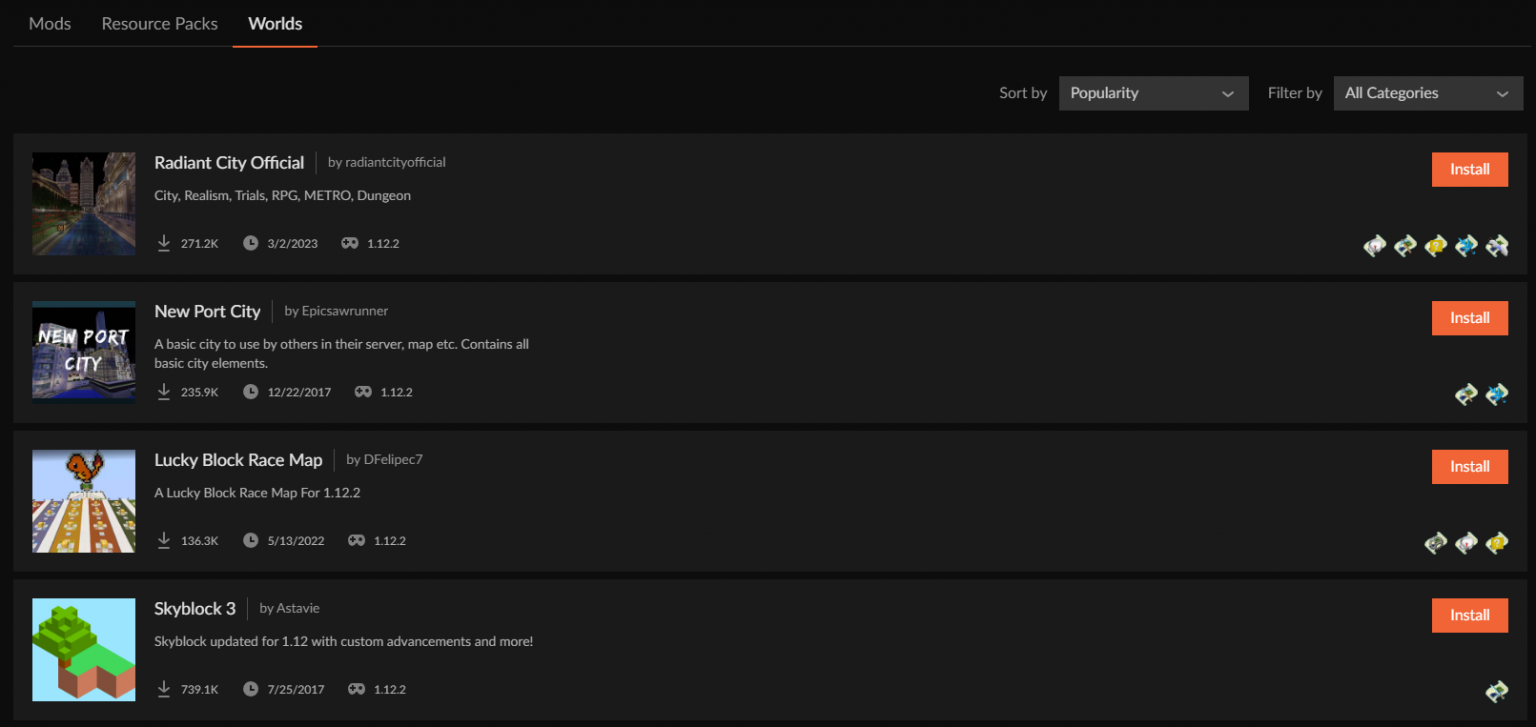Click the last category badge on Radiant City Official

[1497, 245]
